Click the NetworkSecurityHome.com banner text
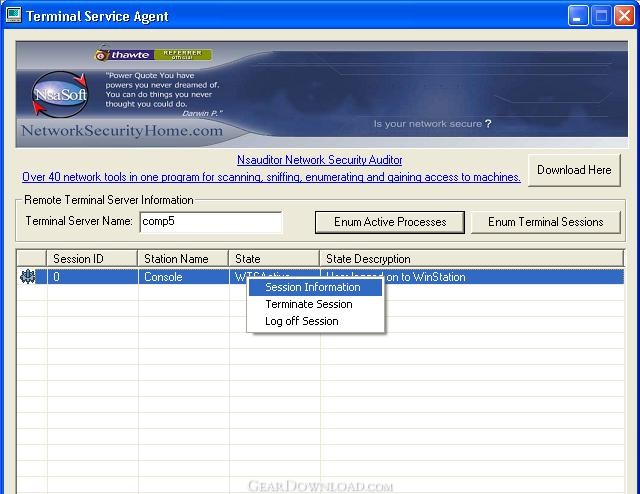 pyautogui.click(x=122, y=131)
